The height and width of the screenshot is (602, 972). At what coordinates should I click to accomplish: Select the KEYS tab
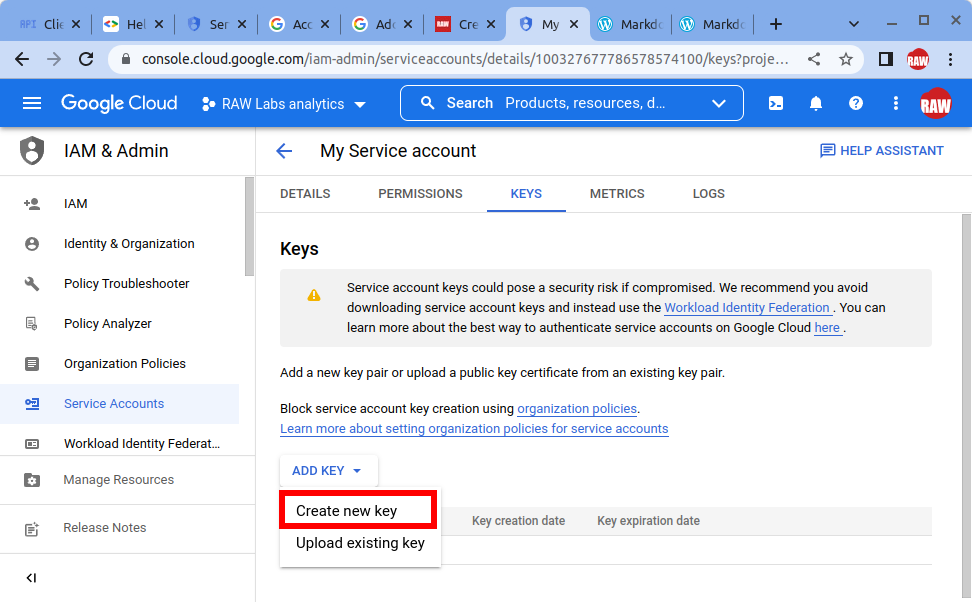tap(526, 193)
